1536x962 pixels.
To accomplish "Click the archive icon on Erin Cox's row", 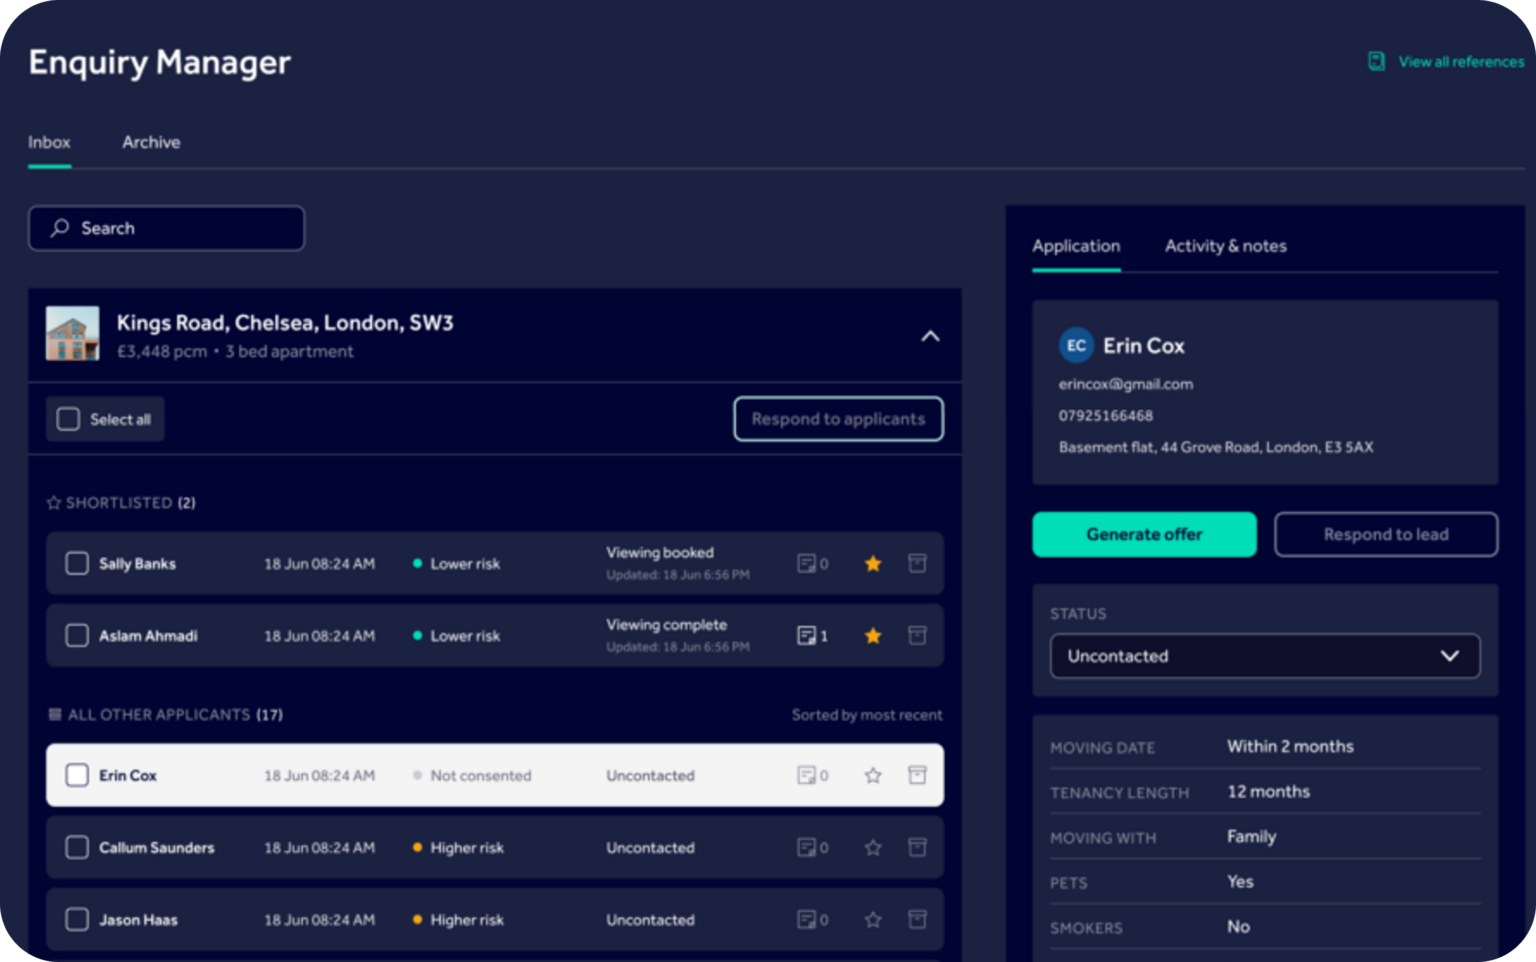I will [x=917, y=775].
